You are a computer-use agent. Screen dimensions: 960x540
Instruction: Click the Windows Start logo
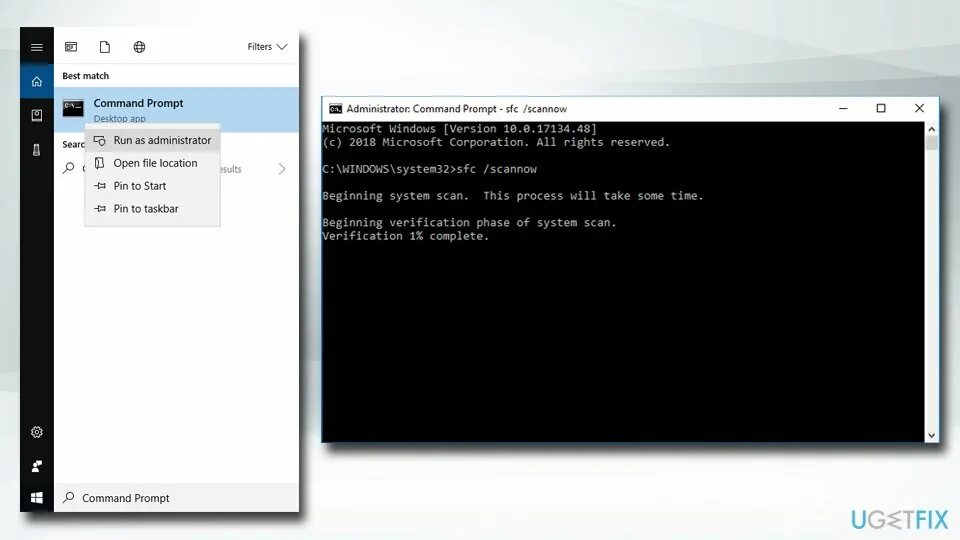[37, 498]
